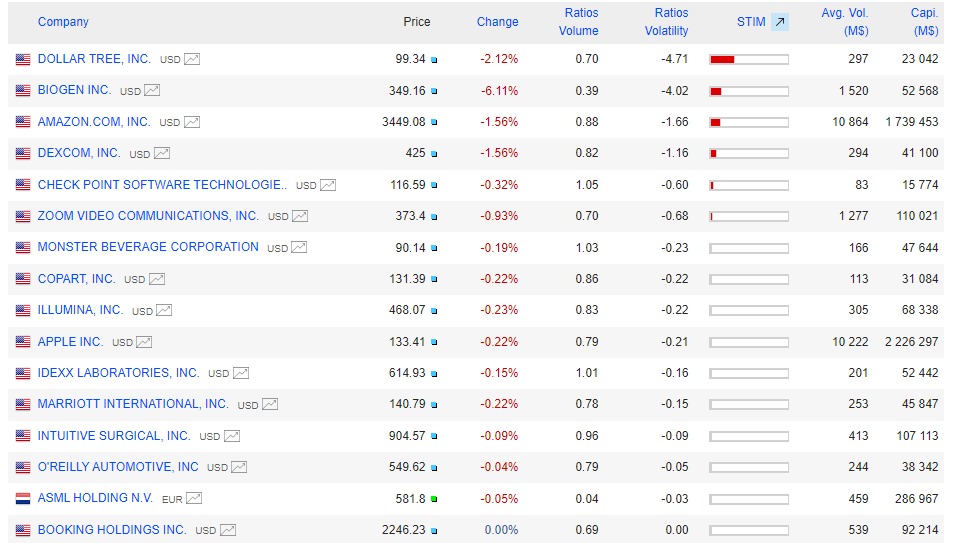960x543 pixels.
Task: Click Dollar Tree's volatility ratio -4.71
Action: (x=675, y=59)
